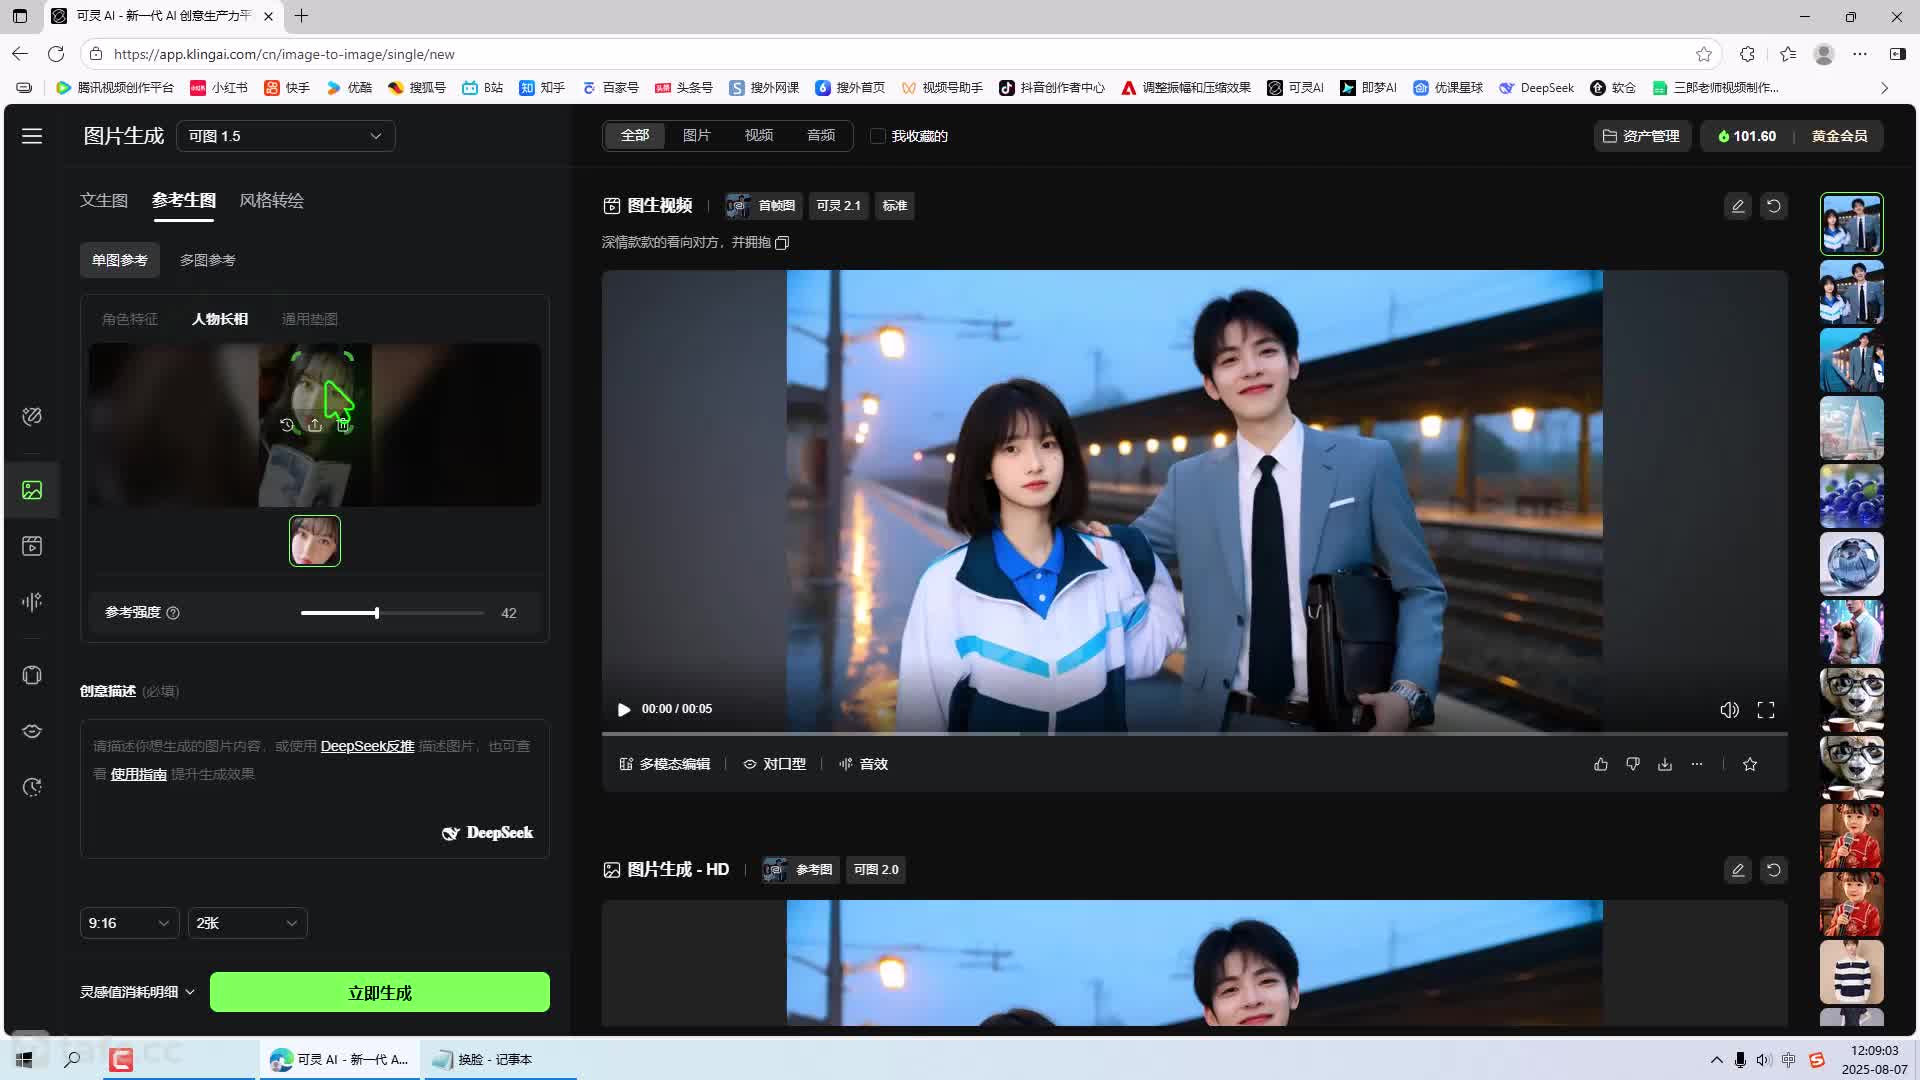This screenshot has height=1080, width=1920.
Task: Favorite the video with the star icon
Action: [1750, 764]
